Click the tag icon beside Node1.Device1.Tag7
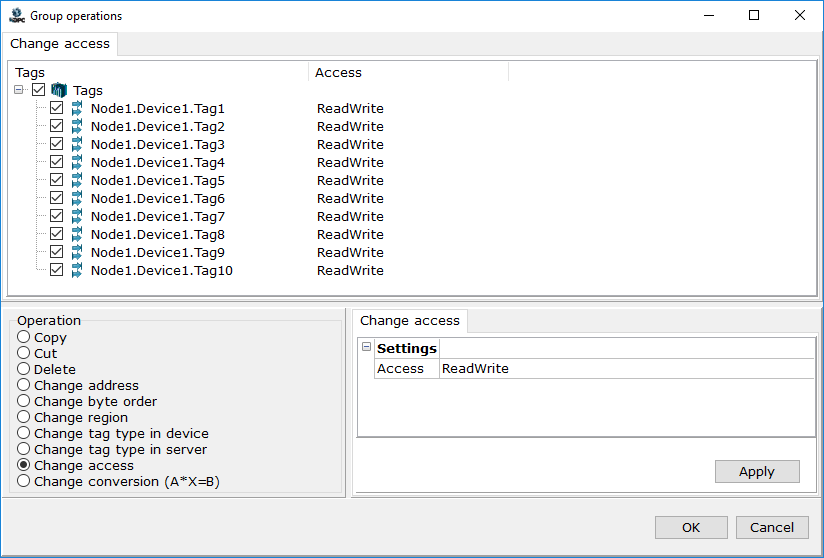The width and height of the screenshot is (824, 558). coord(77,216)
